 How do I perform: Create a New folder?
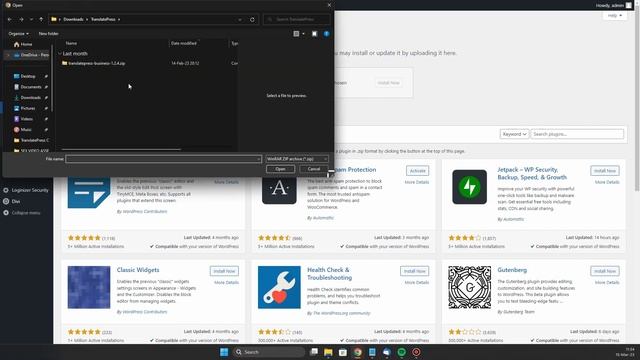[49, 33]
